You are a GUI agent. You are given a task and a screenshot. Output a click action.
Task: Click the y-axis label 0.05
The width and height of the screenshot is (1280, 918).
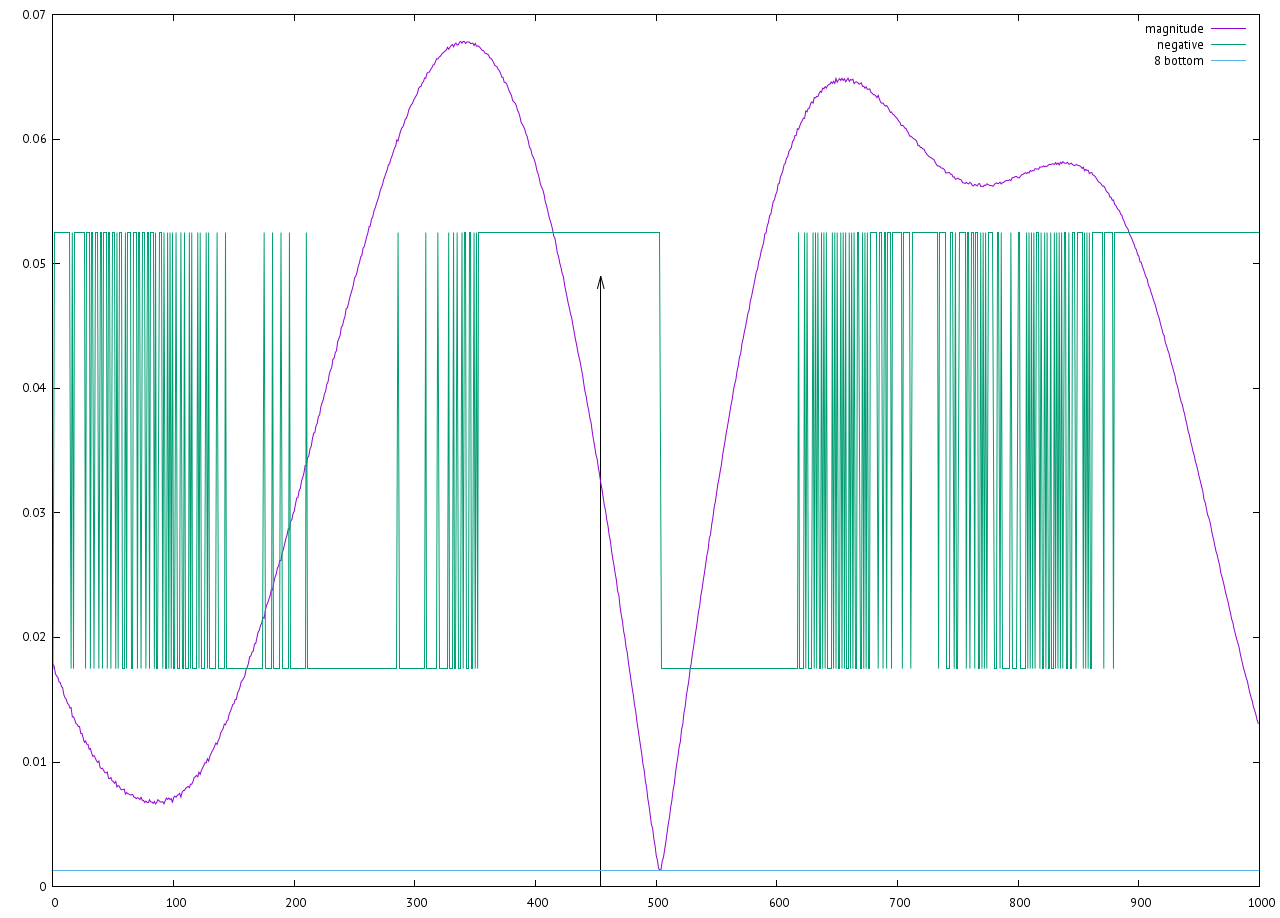pyautogui.click(x=34, y=264)
